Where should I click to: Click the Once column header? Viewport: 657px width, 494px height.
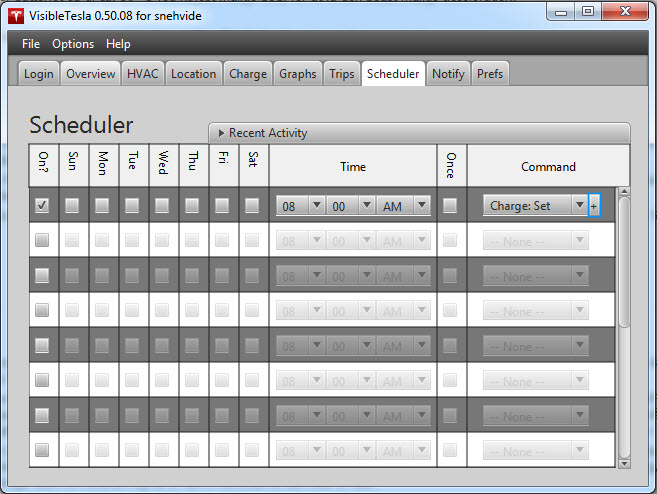(x=451, y=166)
